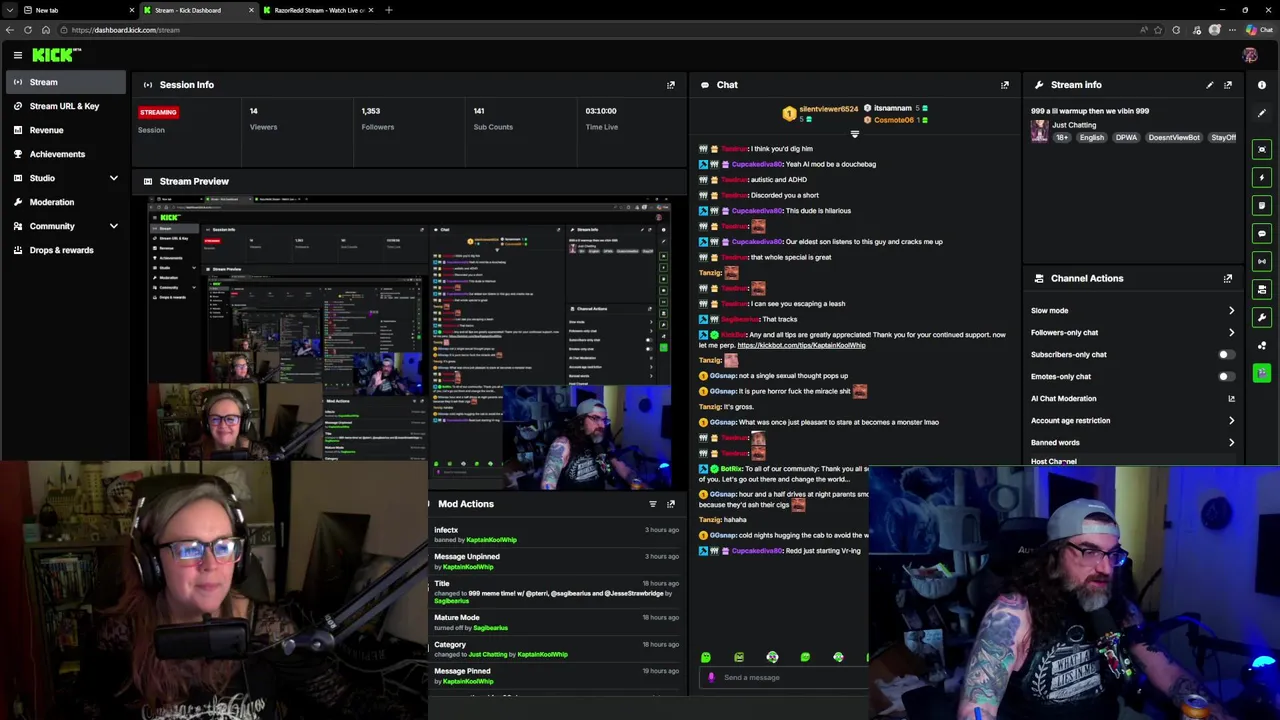The image size is (1280, 720).
Task: Open the Mod Actions filter icon
Action: pos(653,504)
